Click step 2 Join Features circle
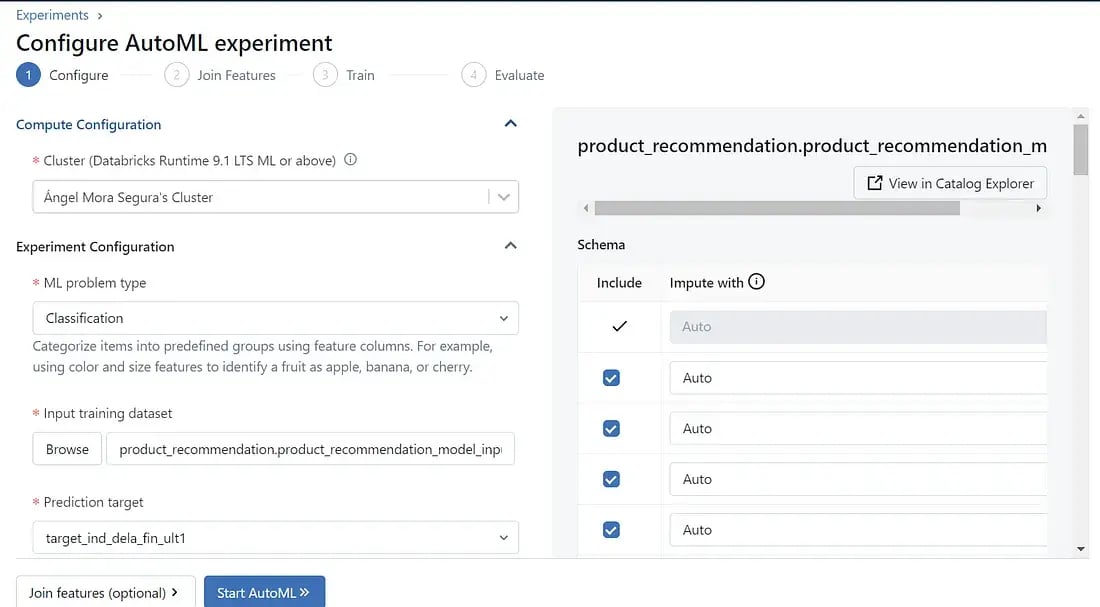This screenshot has height=607, width=1100. [176, 75]
